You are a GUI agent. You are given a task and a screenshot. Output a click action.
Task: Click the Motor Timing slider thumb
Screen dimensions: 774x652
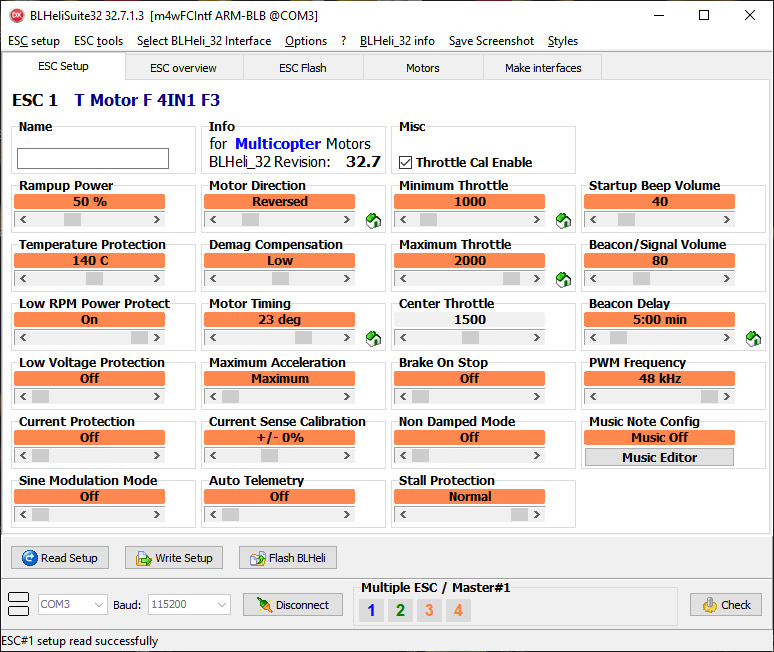coord(303,338)
